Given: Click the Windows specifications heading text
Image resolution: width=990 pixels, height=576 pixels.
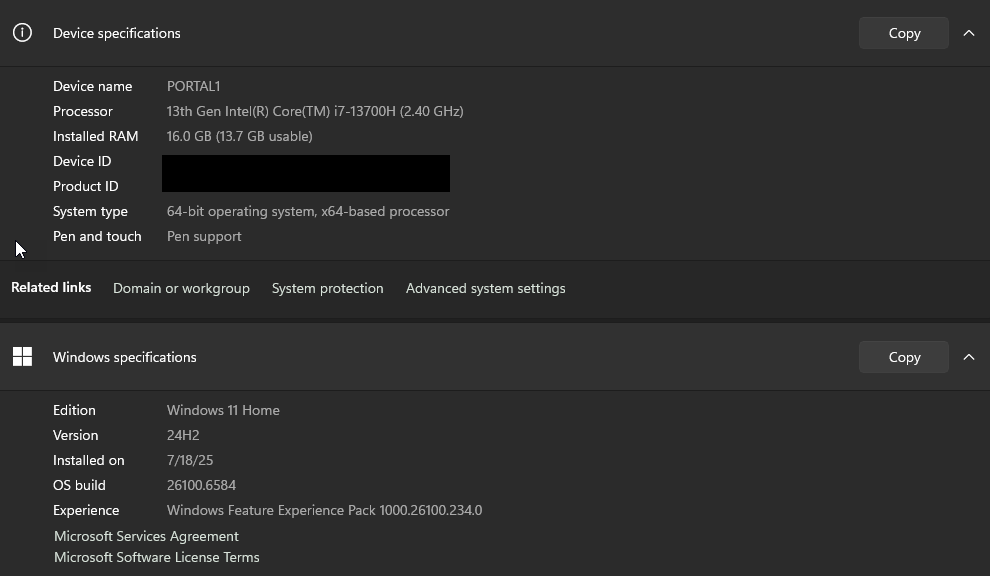Looking at the screenshot, I should (x=124, y=357).
